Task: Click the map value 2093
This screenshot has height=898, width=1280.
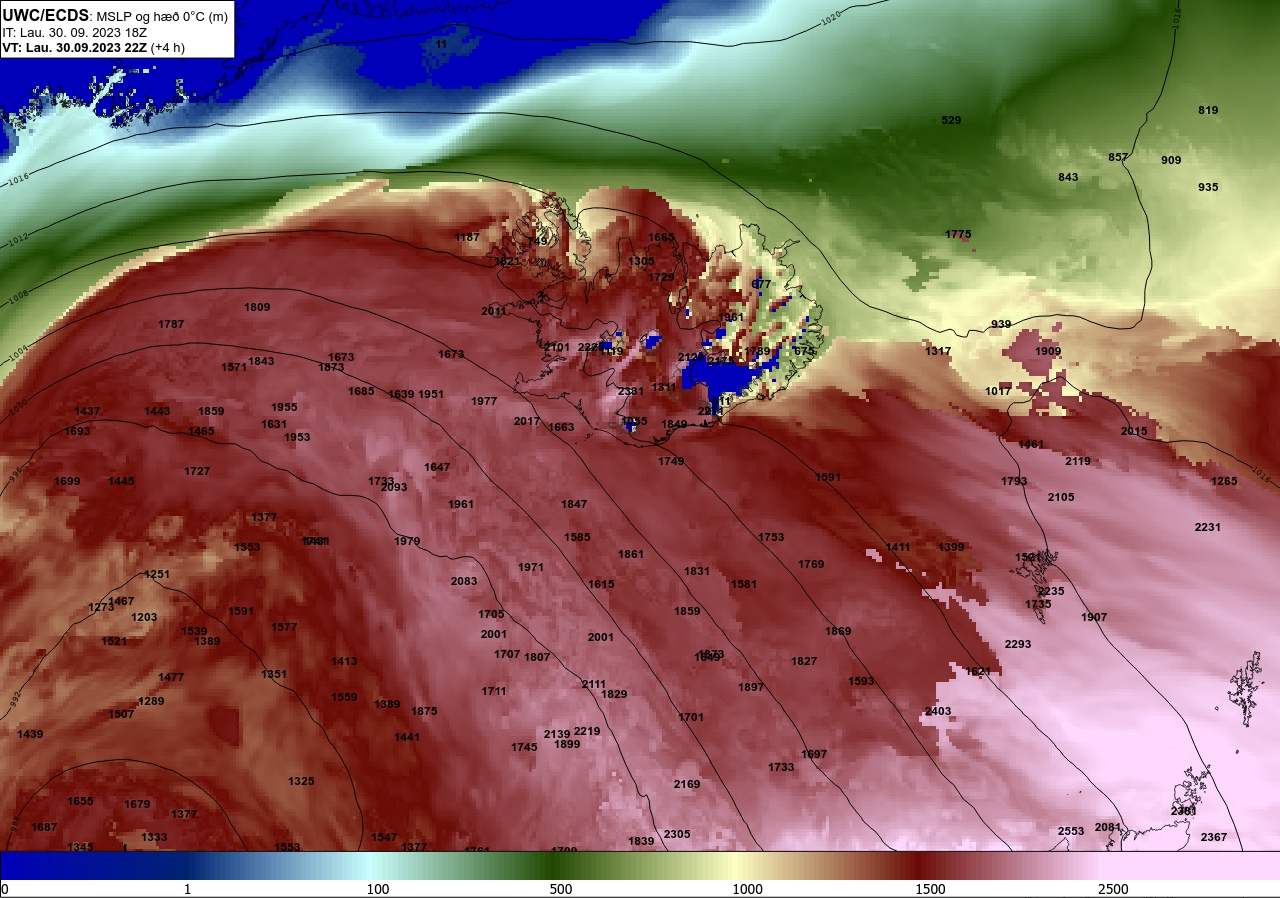Action: pos(394,487)
